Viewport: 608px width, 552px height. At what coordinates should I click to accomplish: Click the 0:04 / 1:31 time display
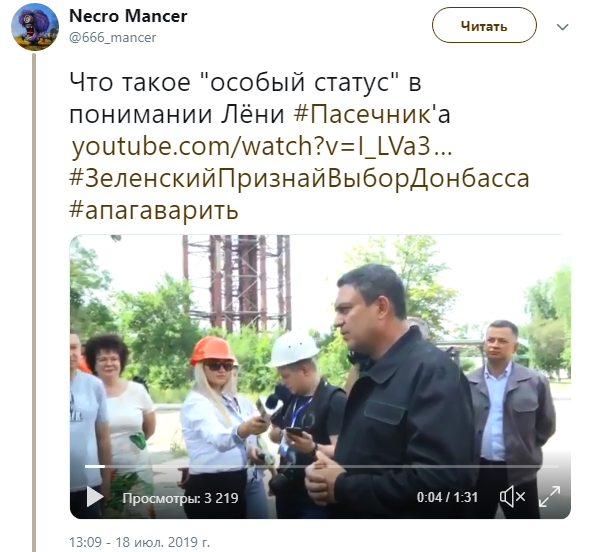pos(447,497)
